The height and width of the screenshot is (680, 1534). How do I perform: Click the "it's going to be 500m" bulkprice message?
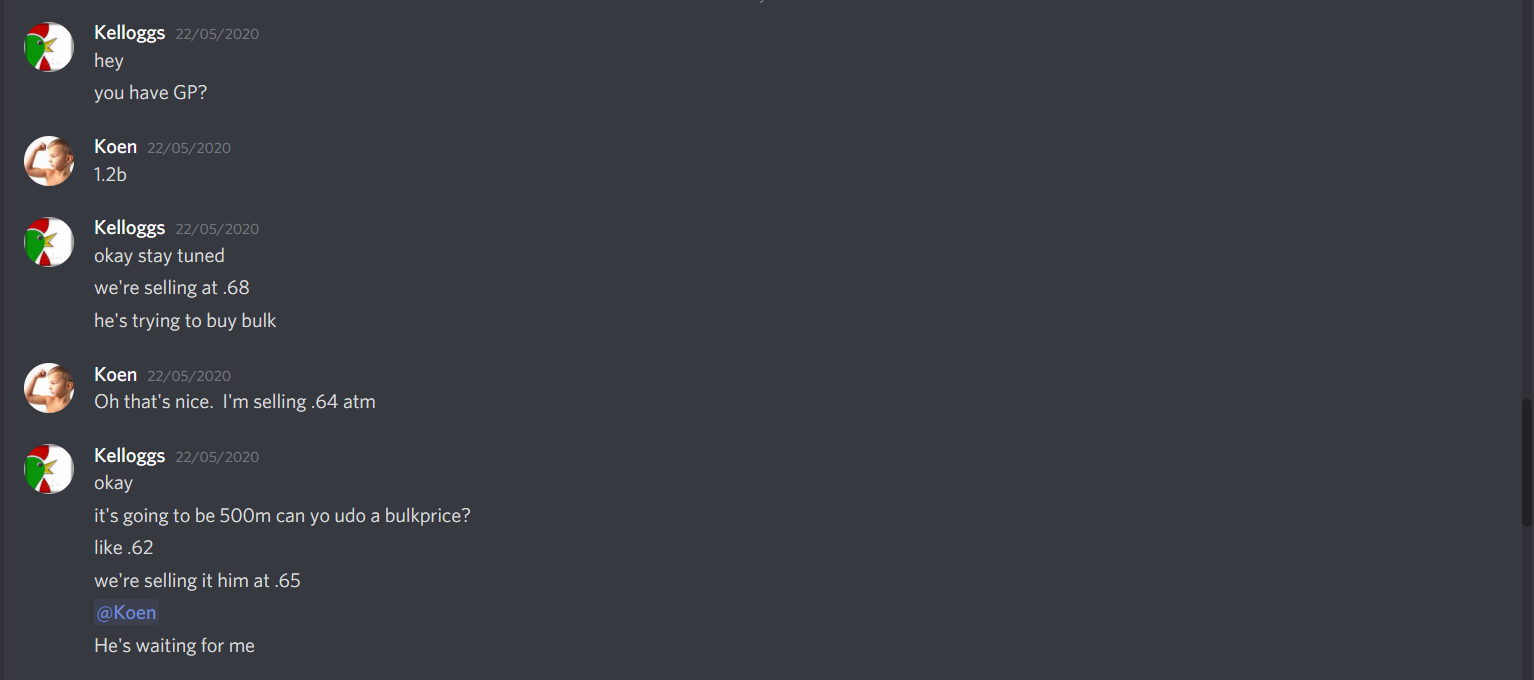point(282,516)
